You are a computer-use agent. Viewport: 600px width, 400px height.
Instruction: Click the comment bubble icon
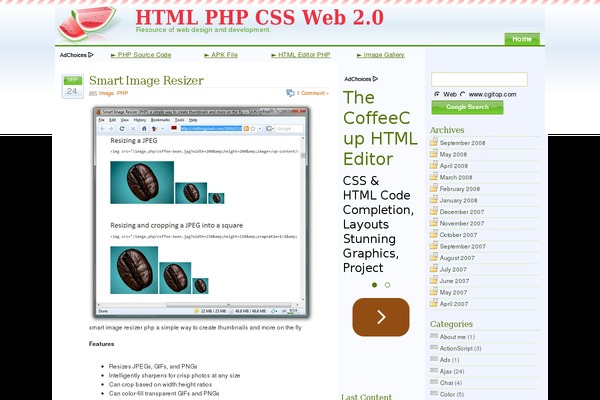point(290,93)
